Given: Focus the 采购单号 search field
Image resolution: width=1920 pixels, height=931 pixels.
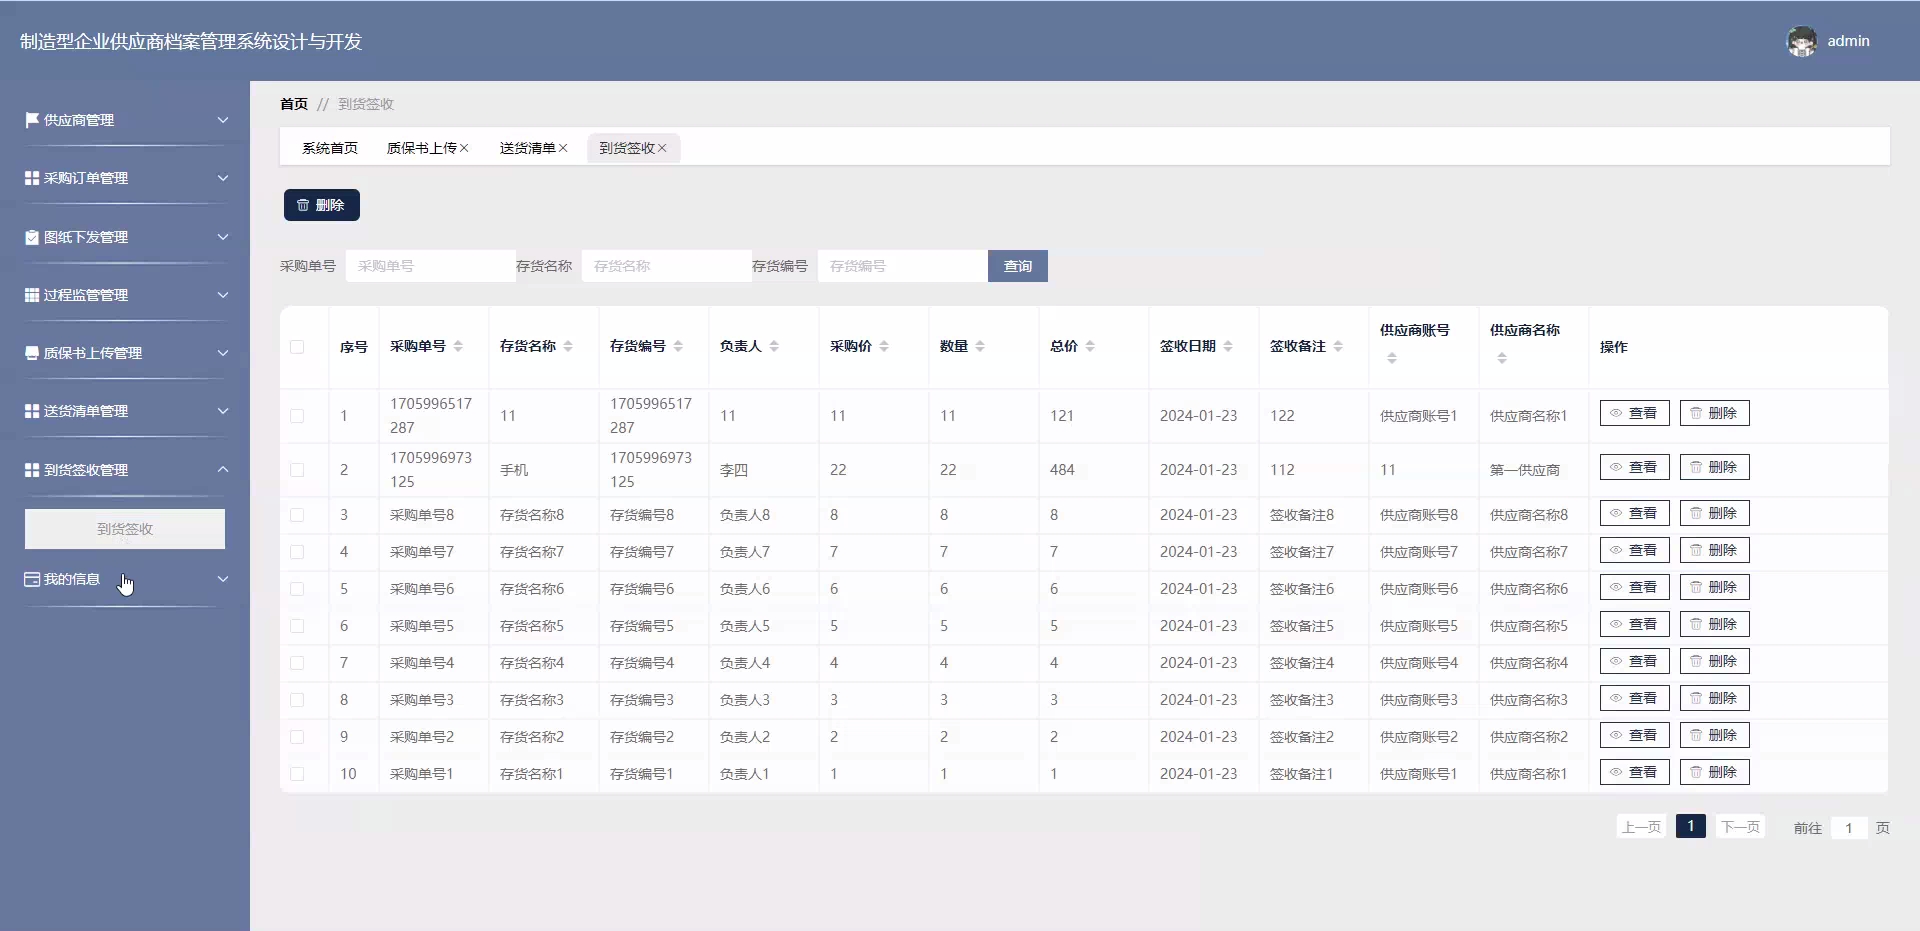Looking at the screenshot, I should (x=431, y=266).
